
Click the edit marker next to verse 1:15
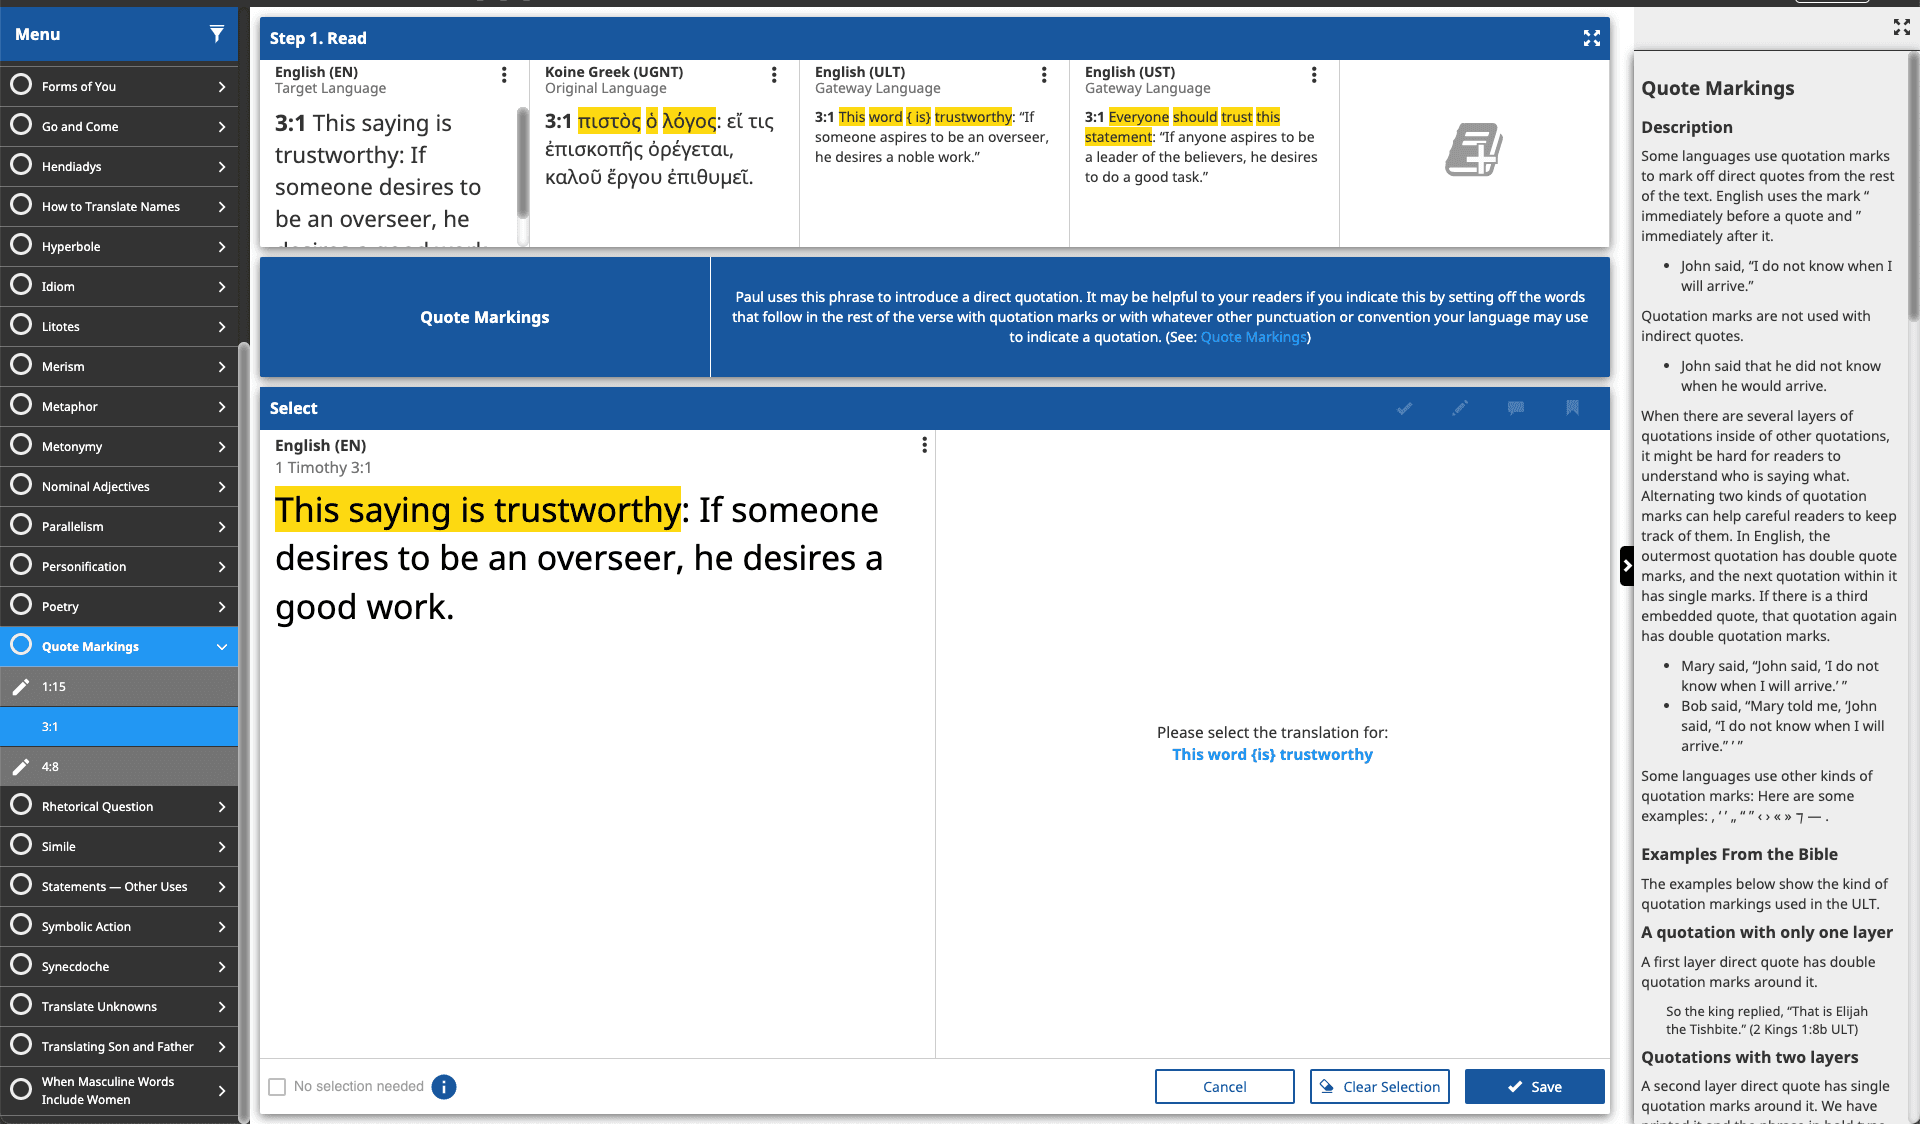click(22, 687)
